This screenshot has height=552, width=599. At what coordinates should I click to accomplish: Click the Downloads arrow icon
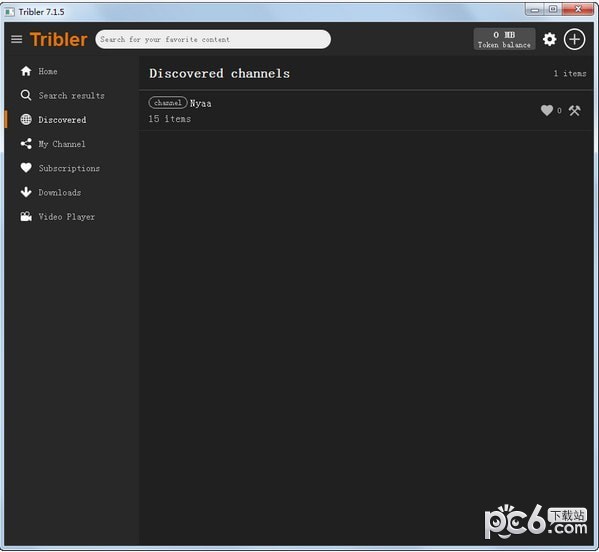[26, 192]
